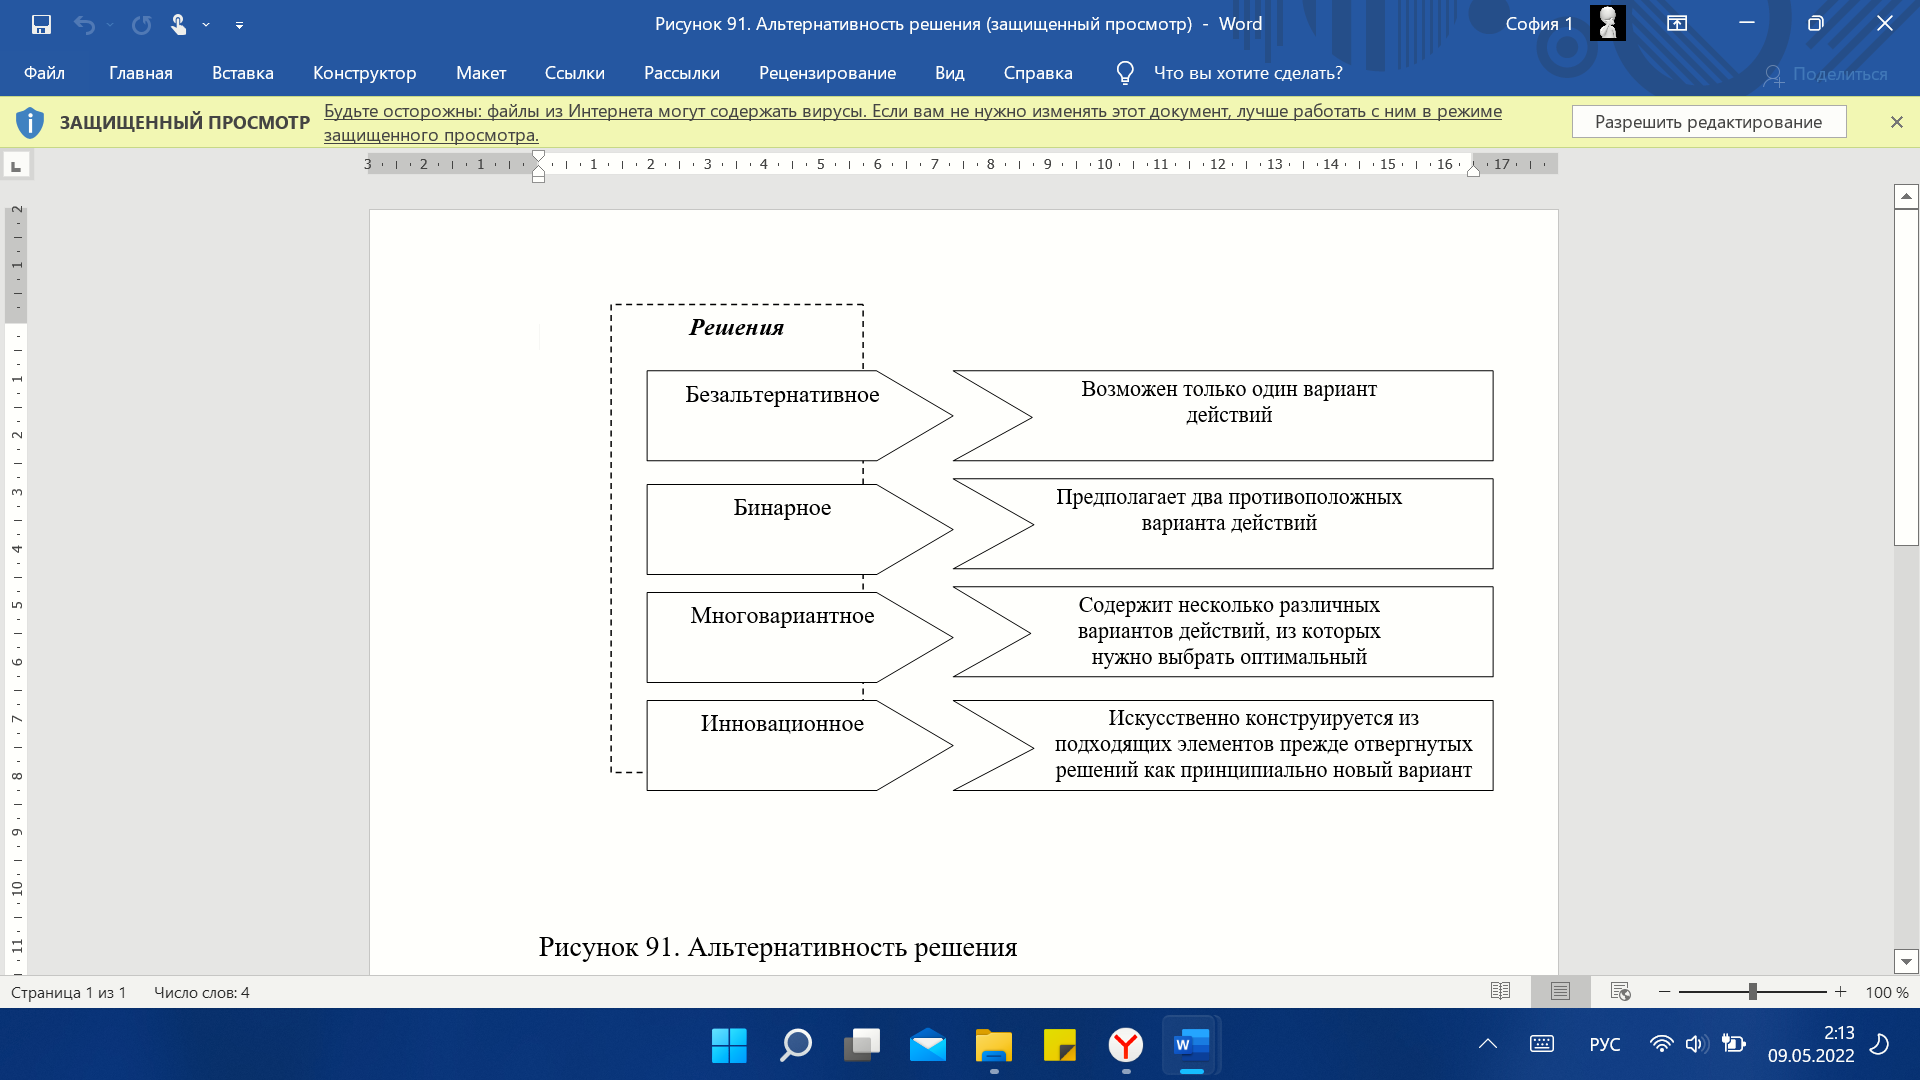Click the user profile avatar picture
Viewport: 1920px width, 1080px height.
[x=1608, y=23]
